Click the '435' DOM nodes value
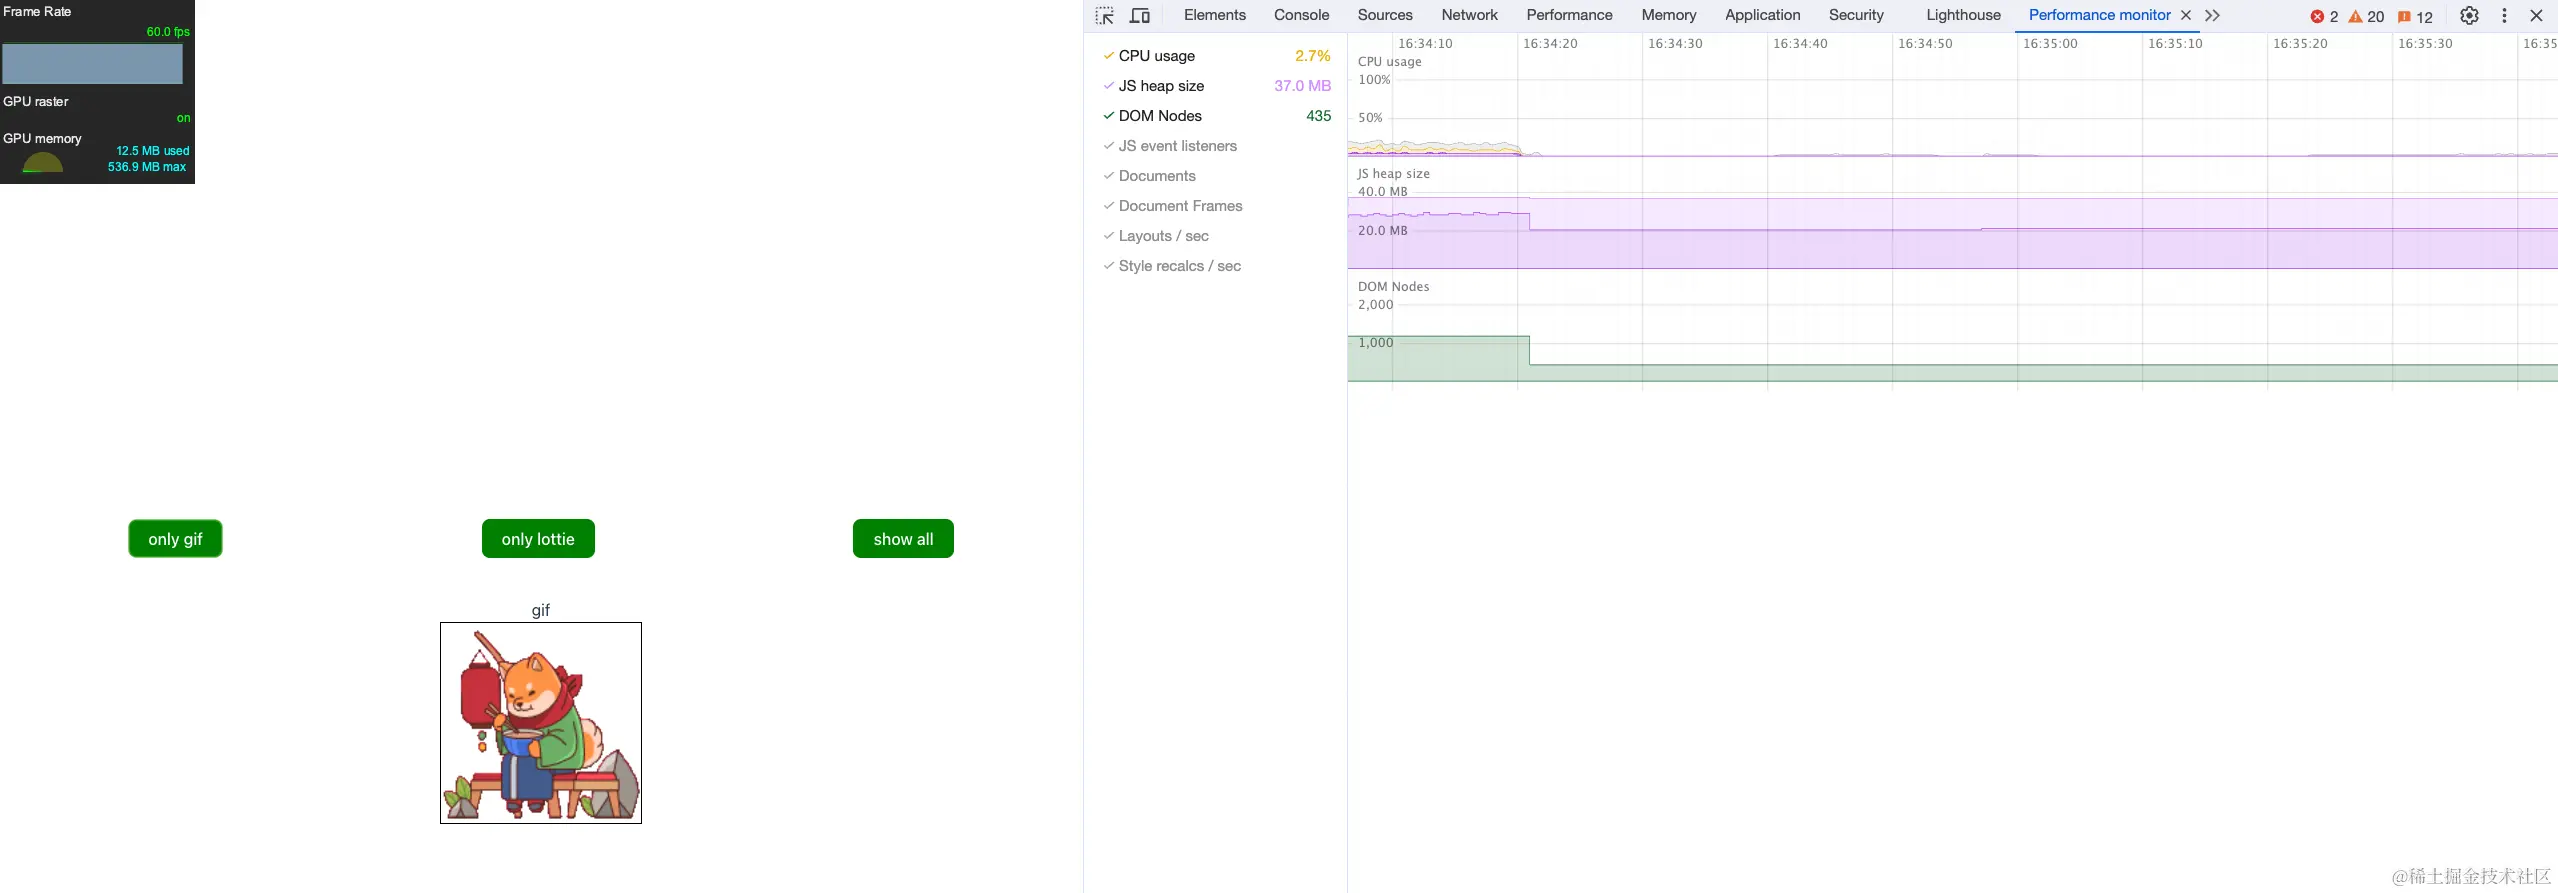This screenshot has width=2558, height=893. click(1318, 116)
